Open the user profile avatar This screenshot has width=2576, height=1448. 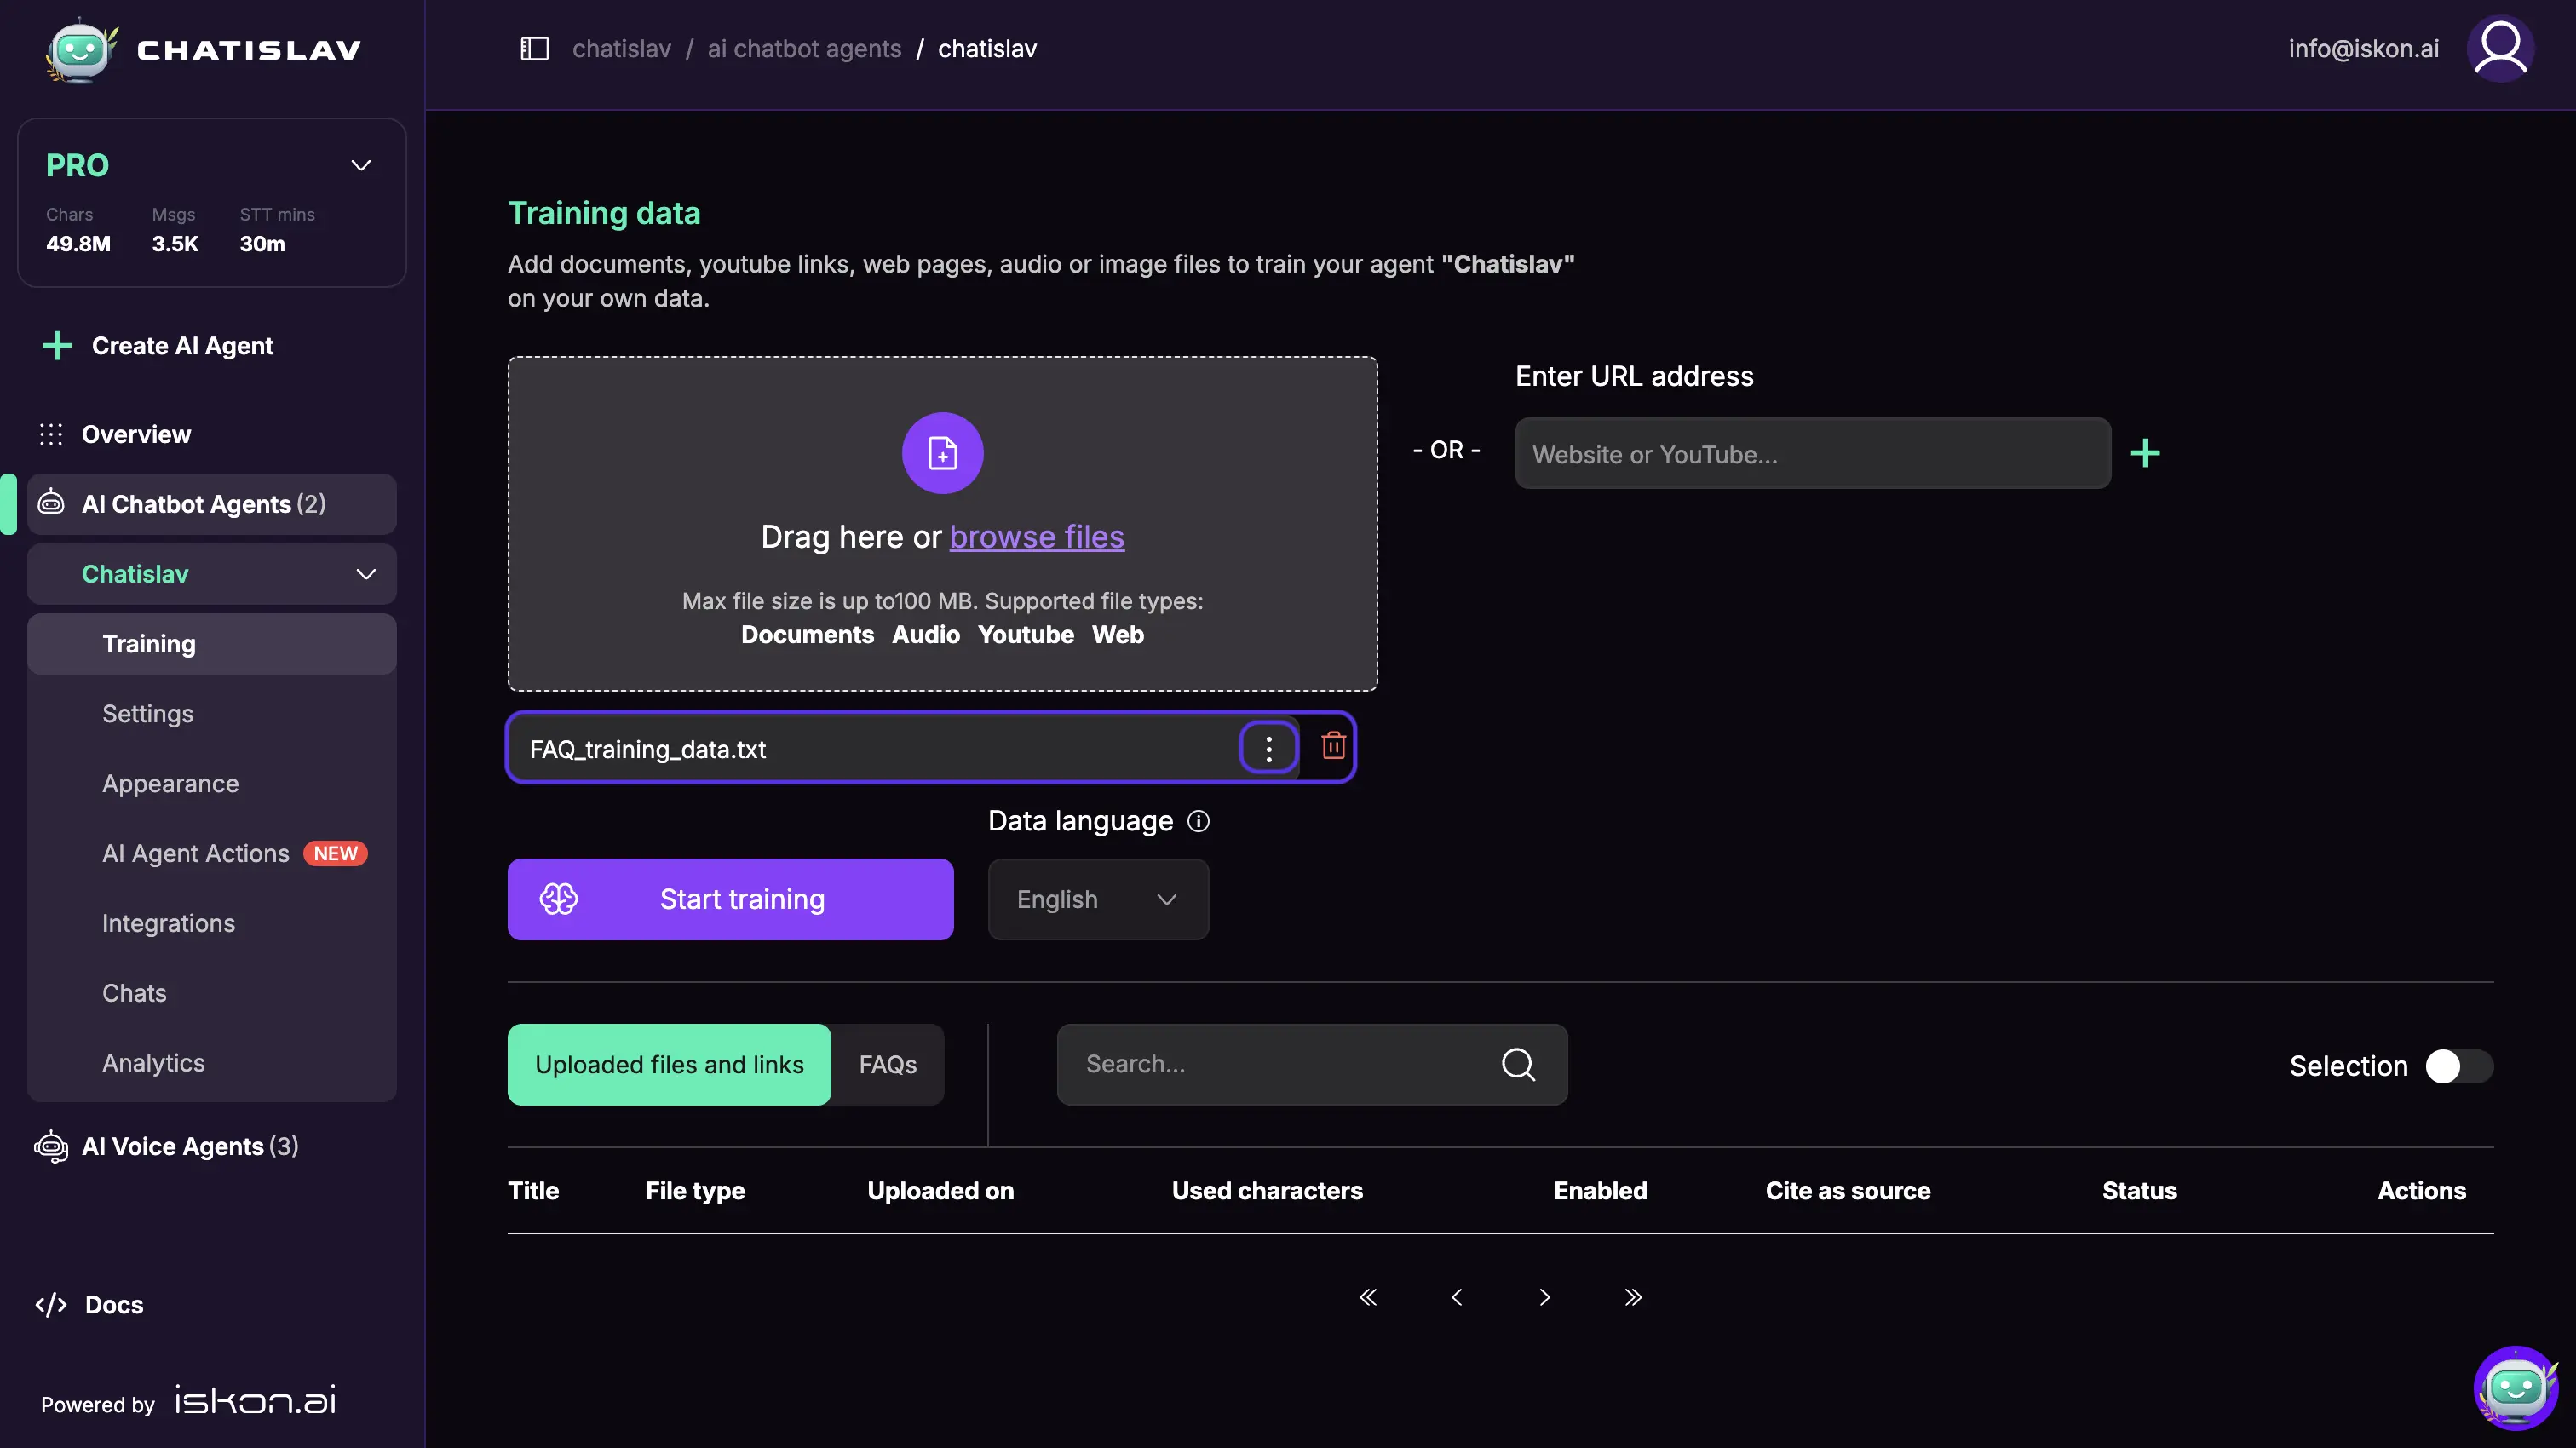(x=2500, y=48)
